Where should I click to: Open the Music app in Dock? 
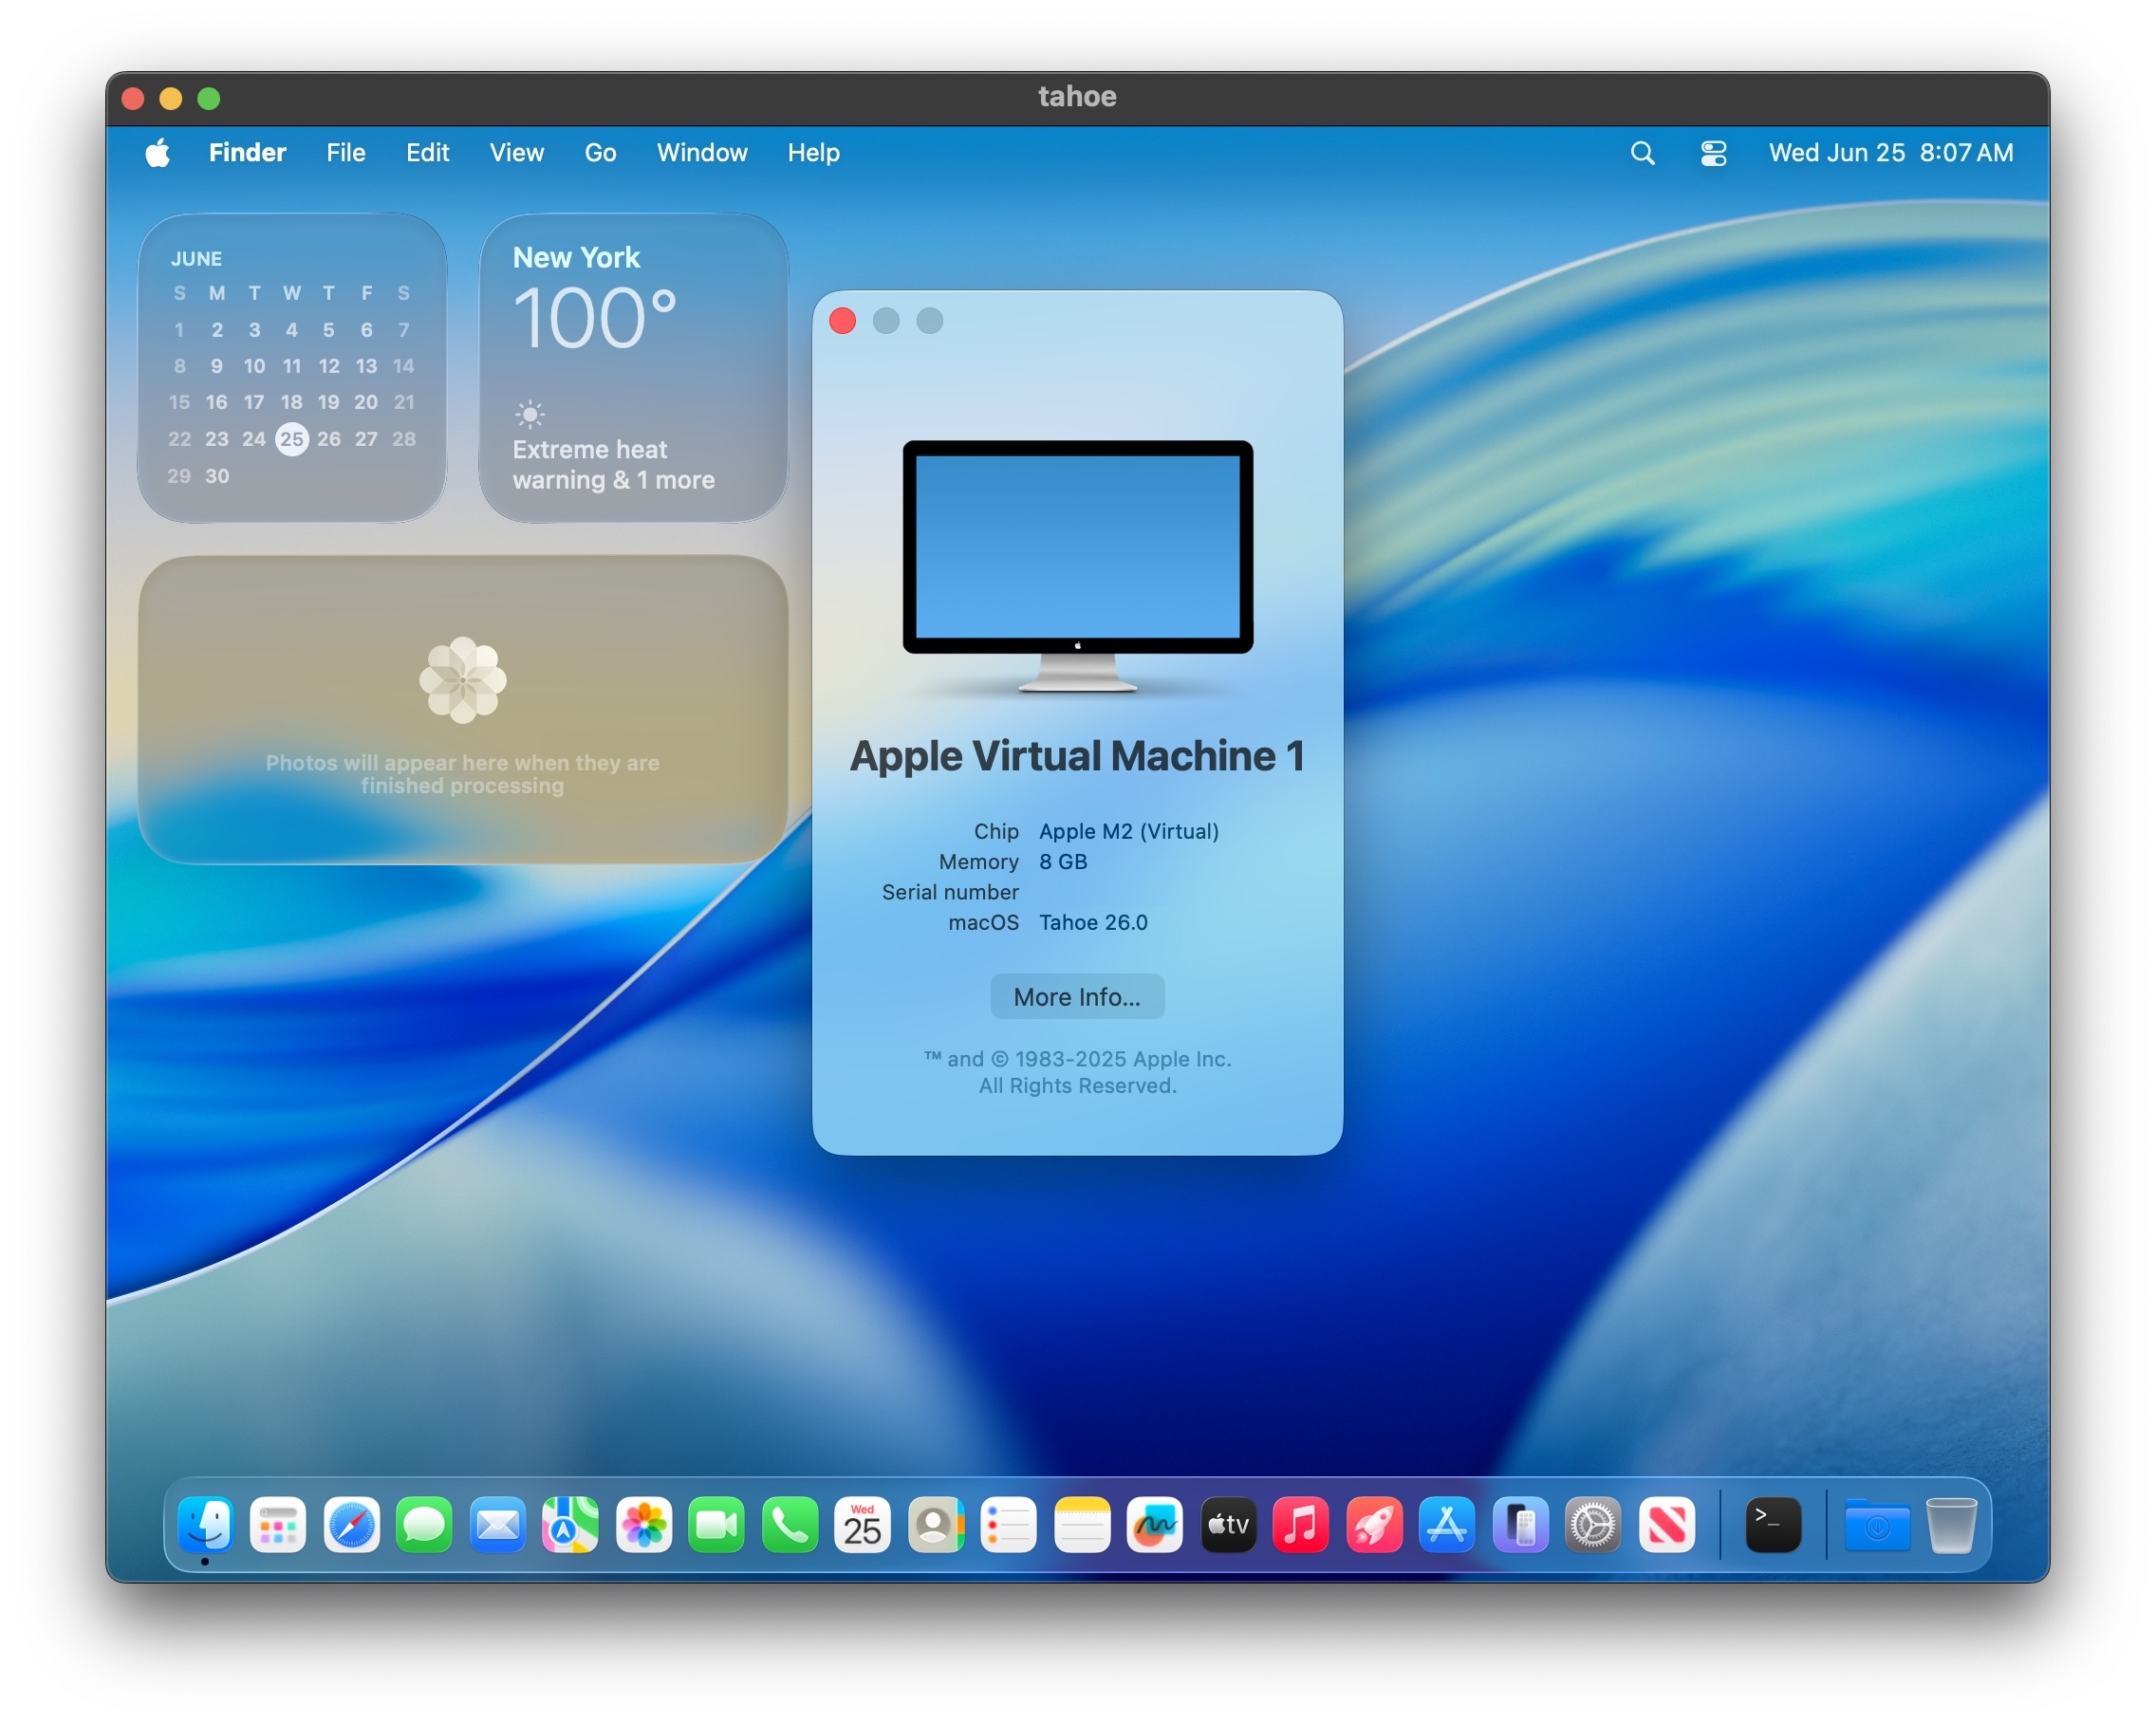(x=1301, y=1524)
